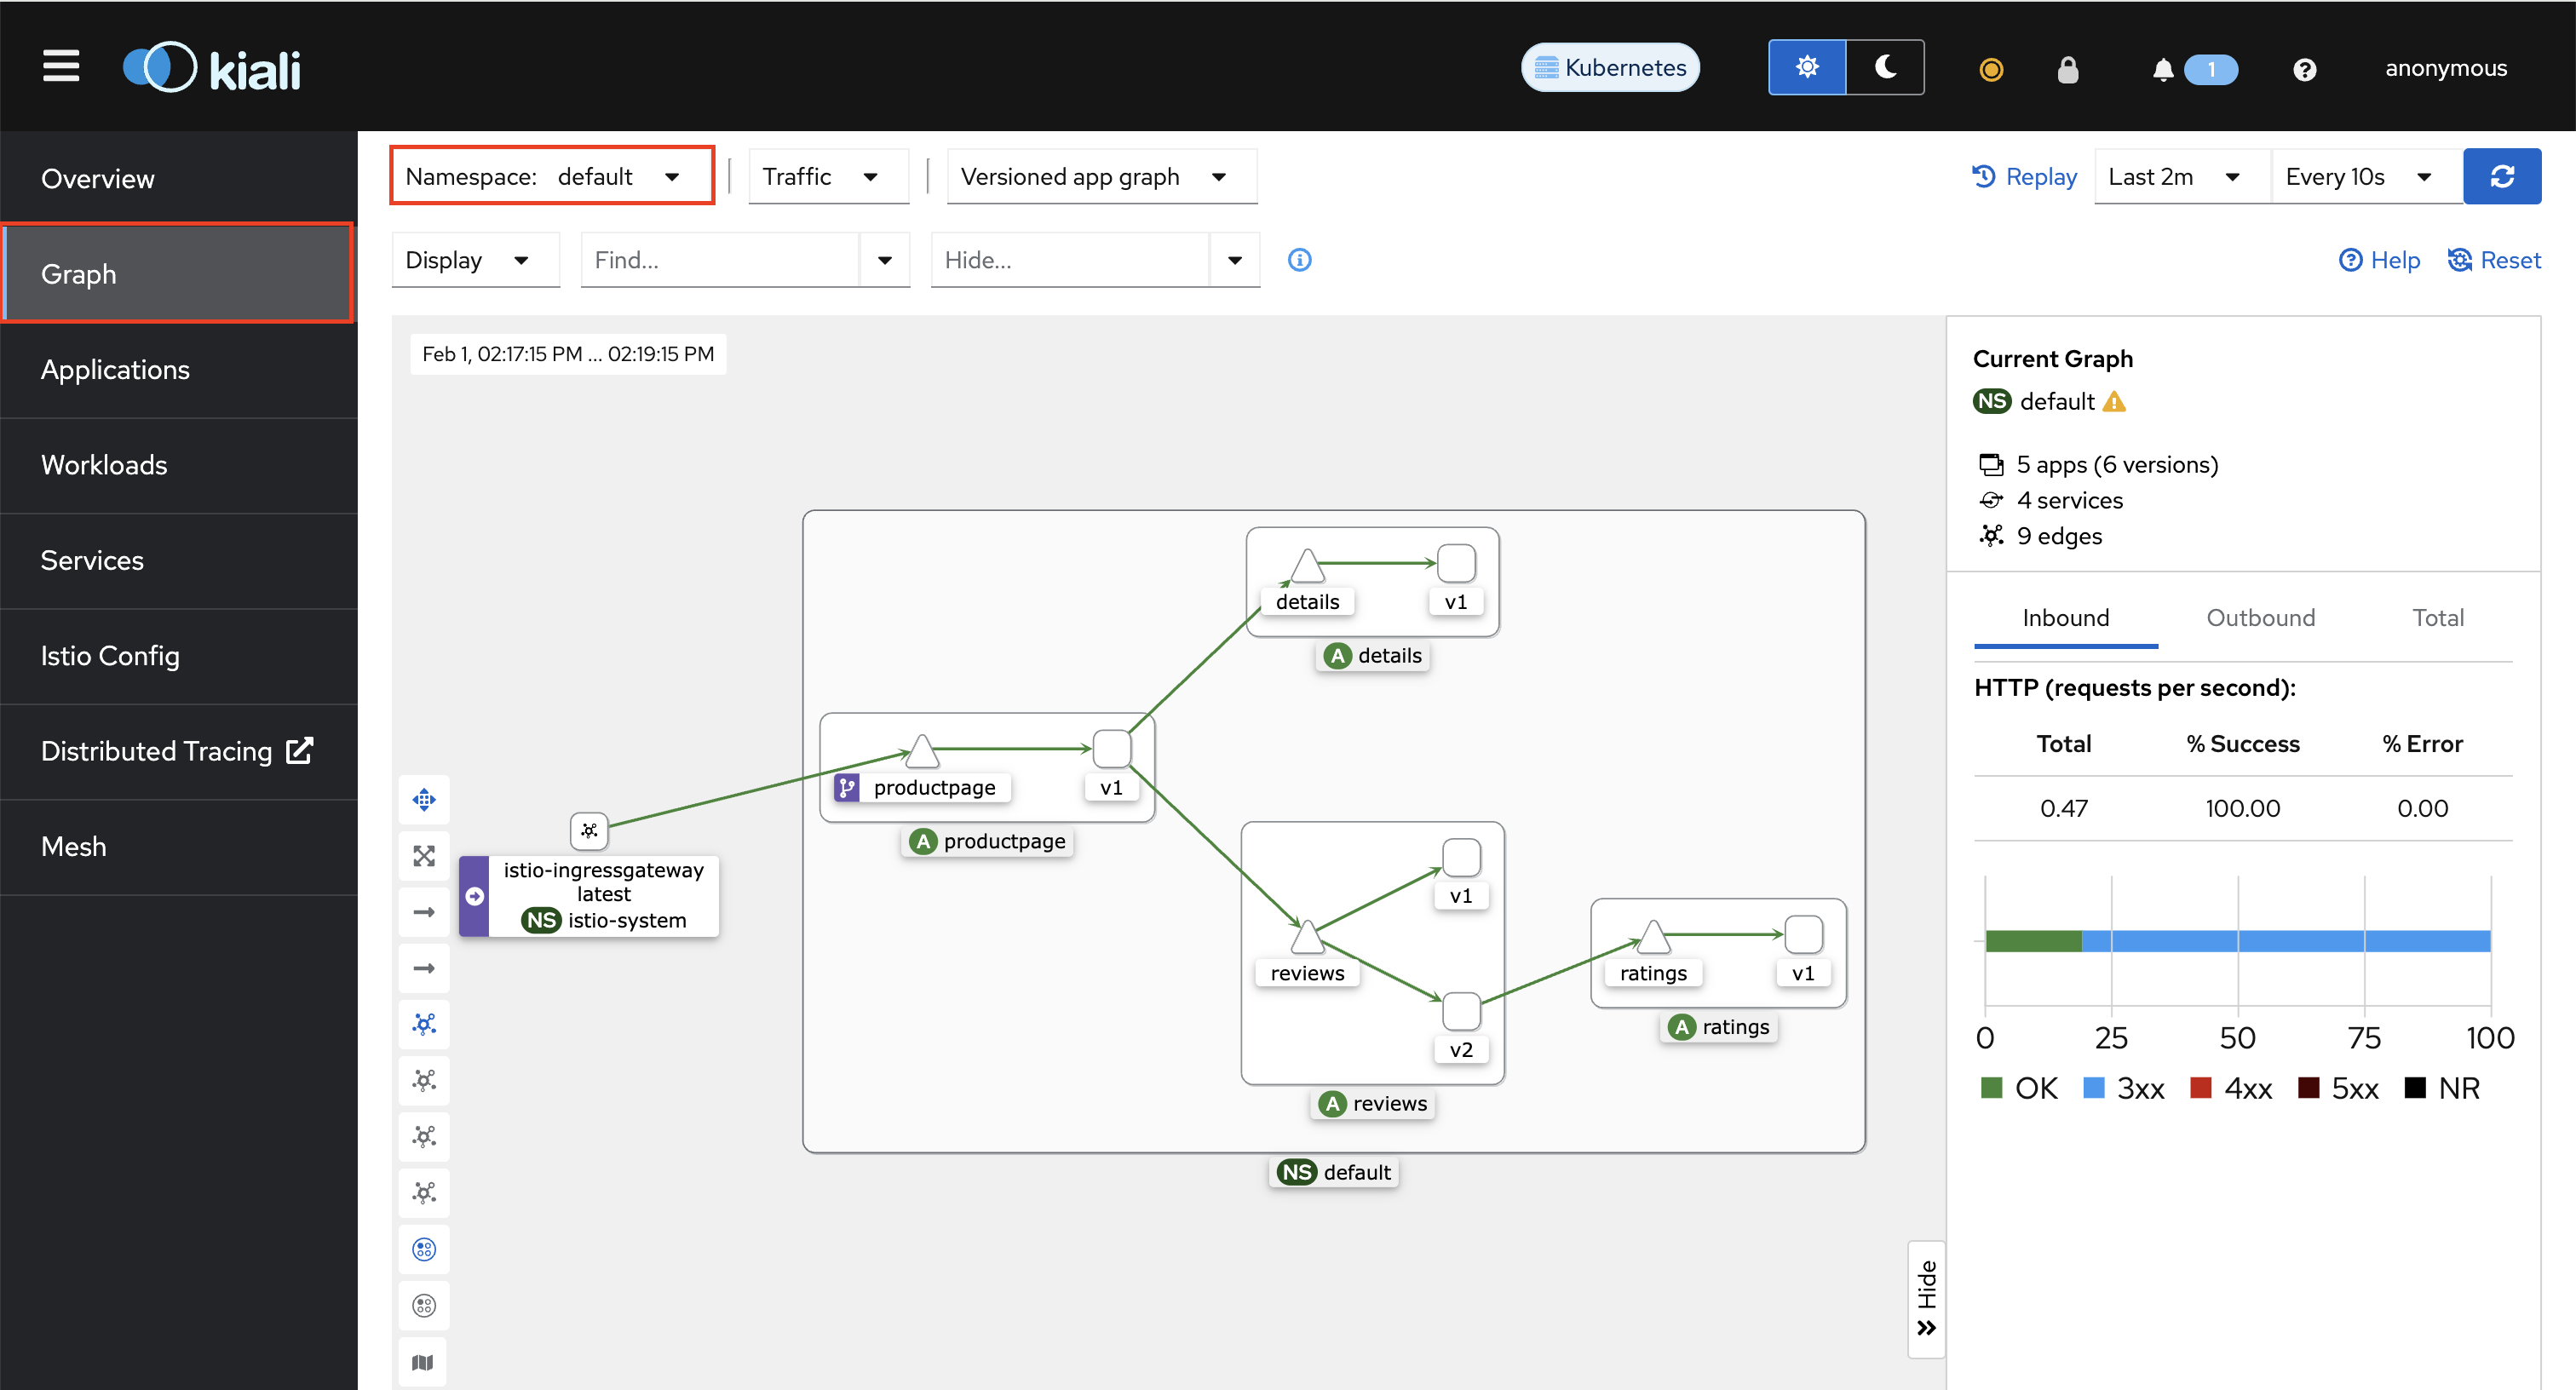
Task: Click the help question mark icon in header
Action: tap(2304, 69)
